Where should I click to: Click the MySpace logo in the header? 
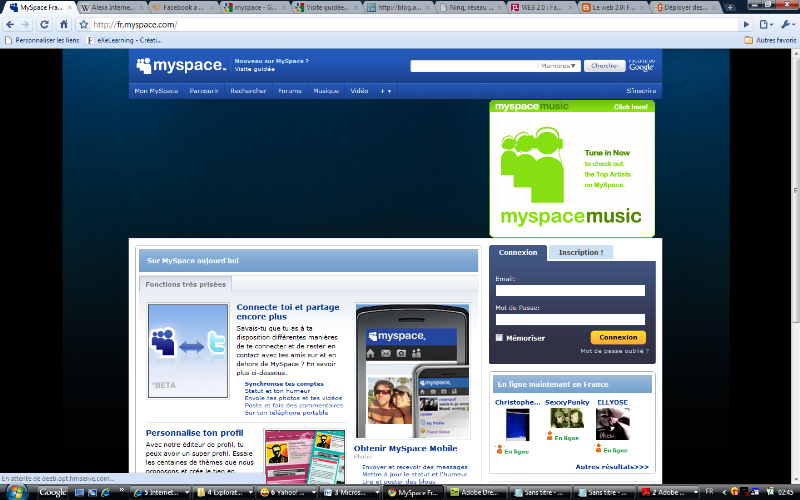[180, 65]
